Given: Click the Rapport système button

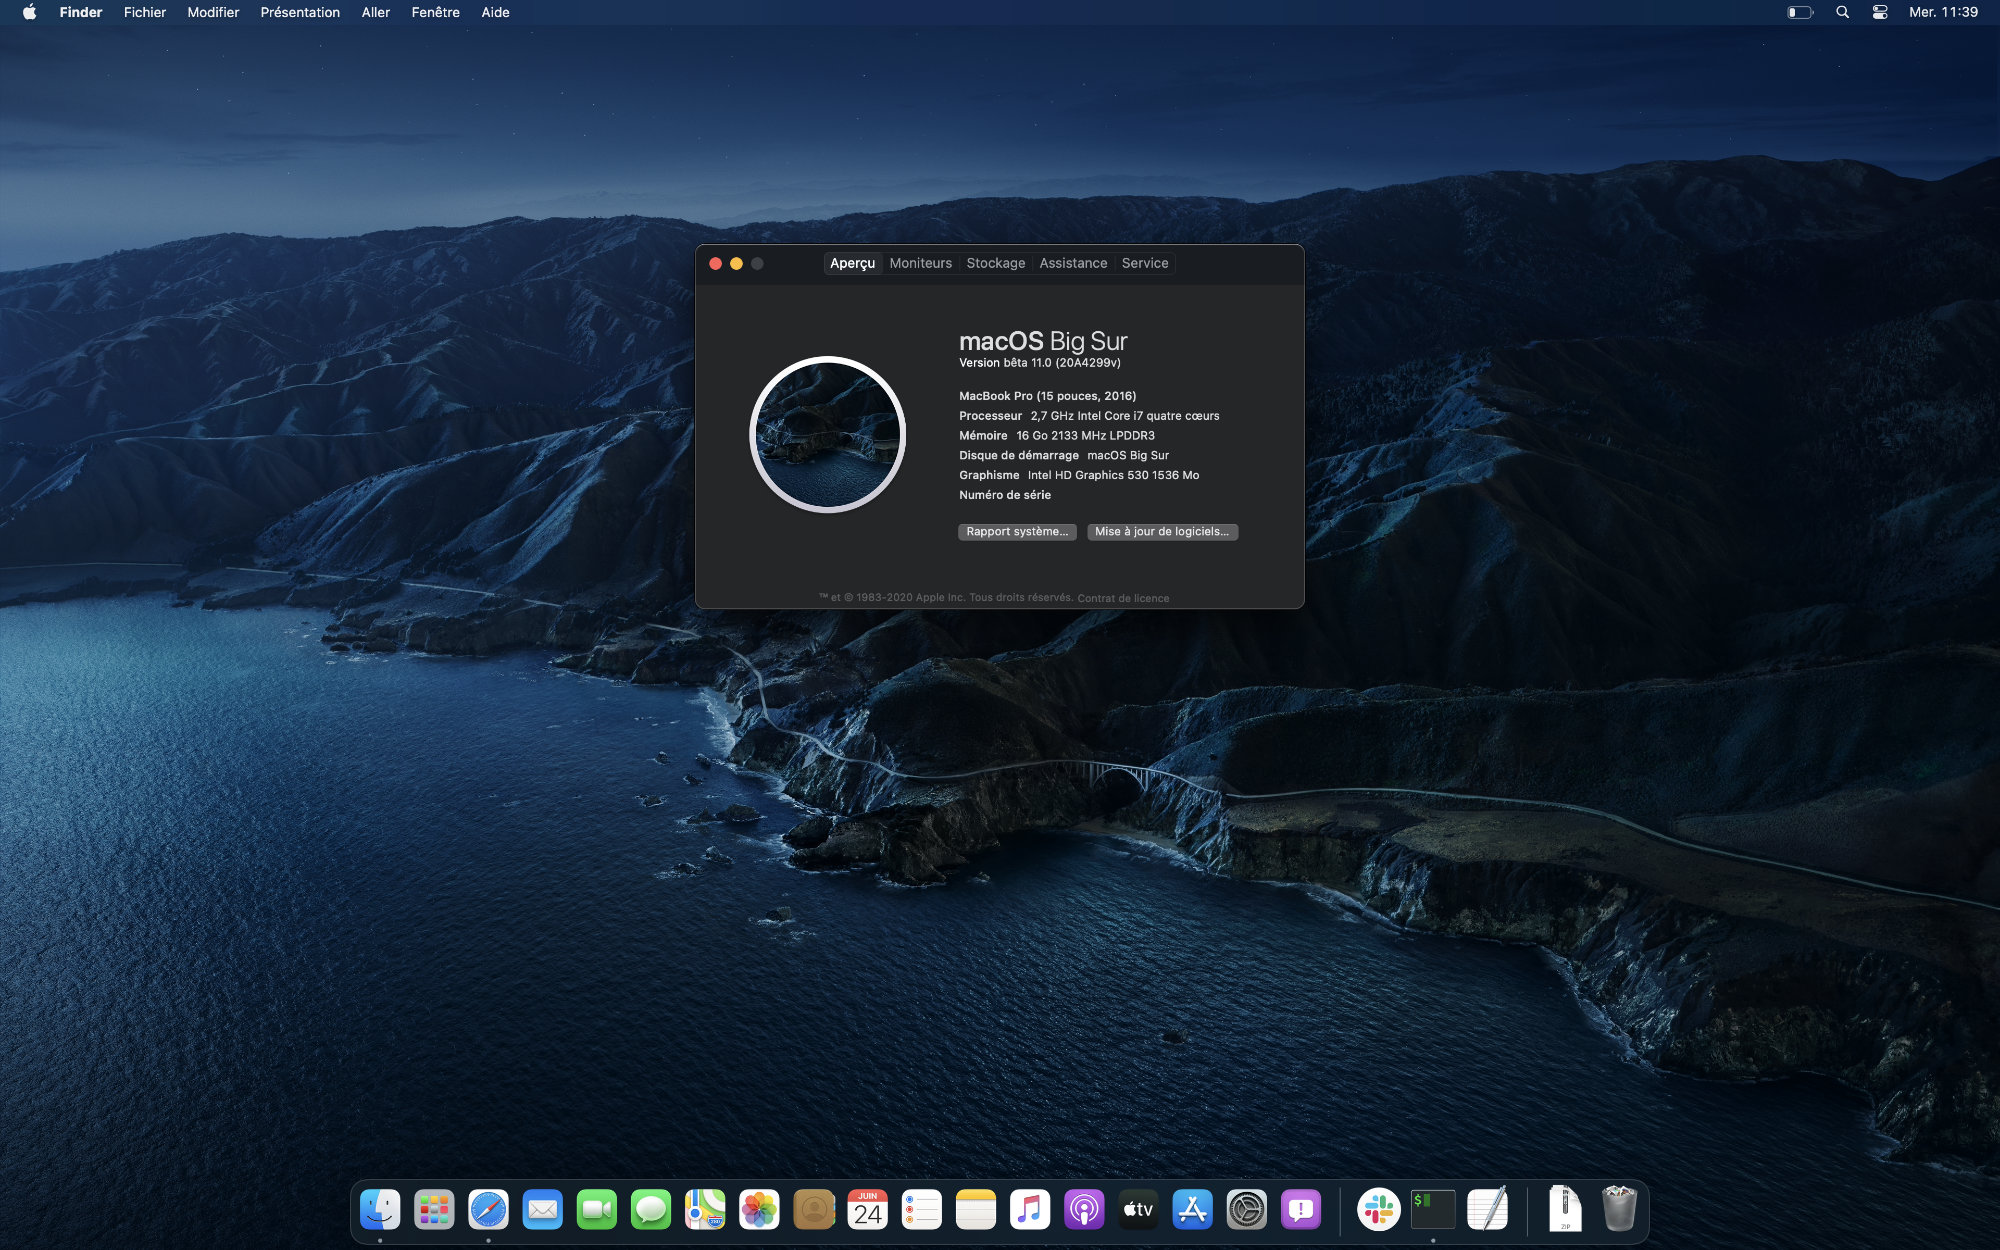Looking at the screenshot, I should coord(1017,532).
